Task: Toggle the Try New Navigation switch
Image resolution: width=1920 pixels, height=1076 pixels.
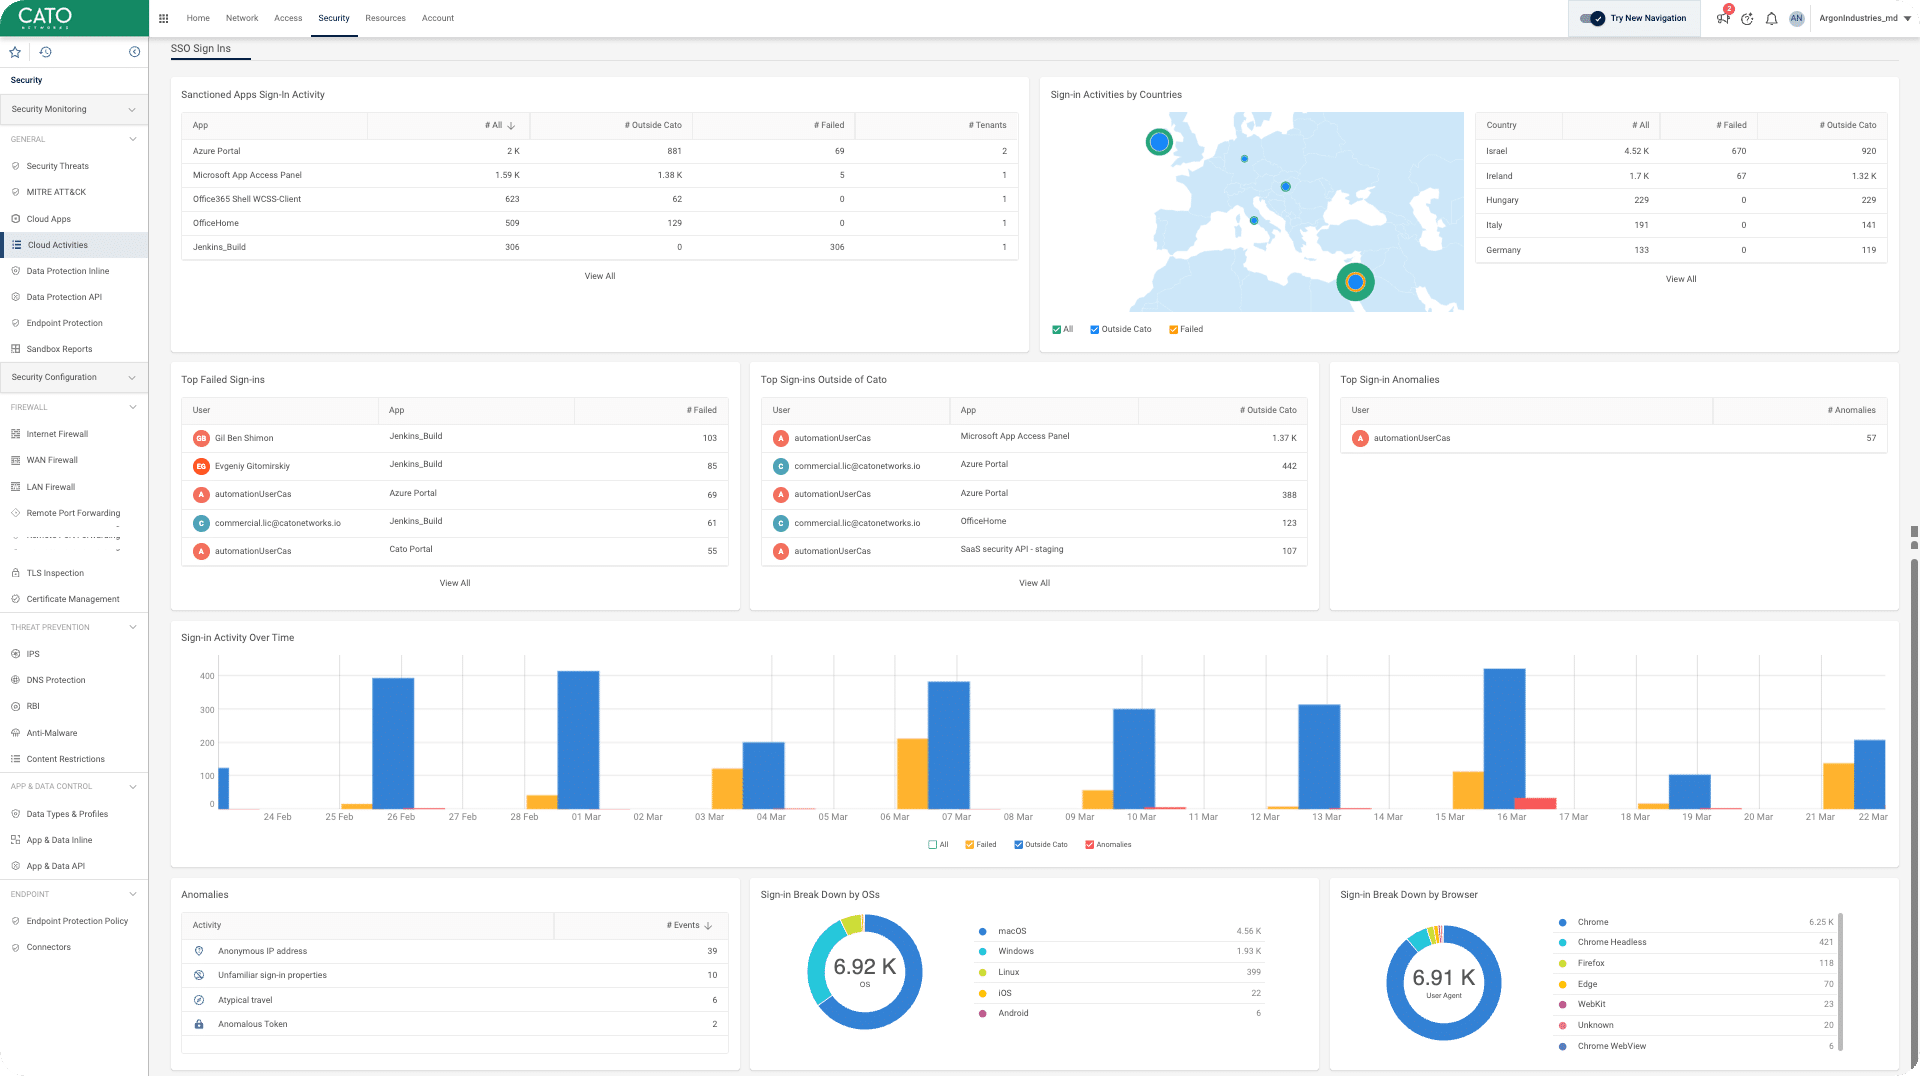Action: pyautogui.click(x=1592, y=18)
